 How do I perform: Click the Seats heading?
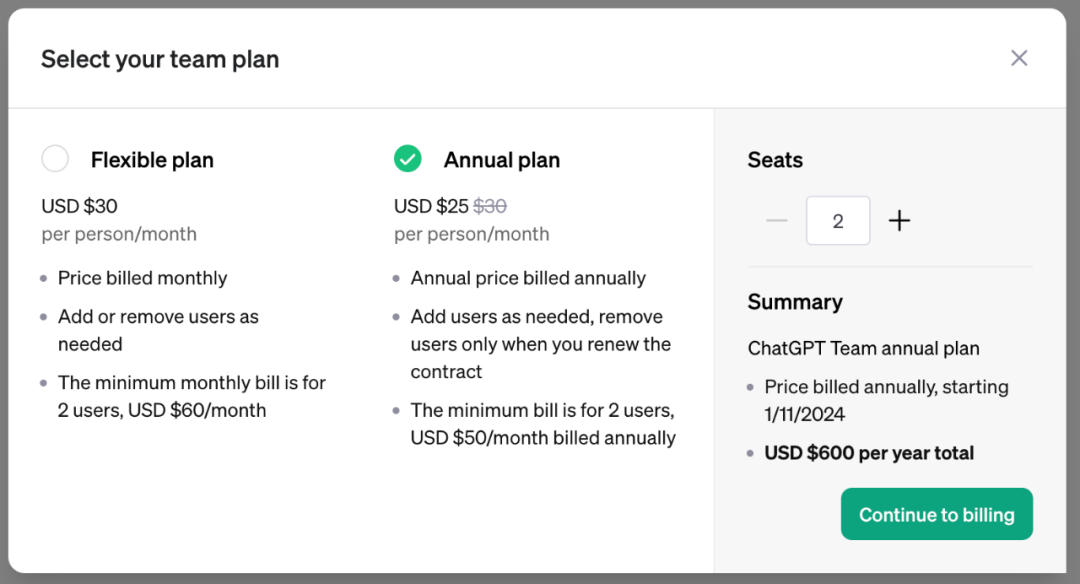[775, 160]
